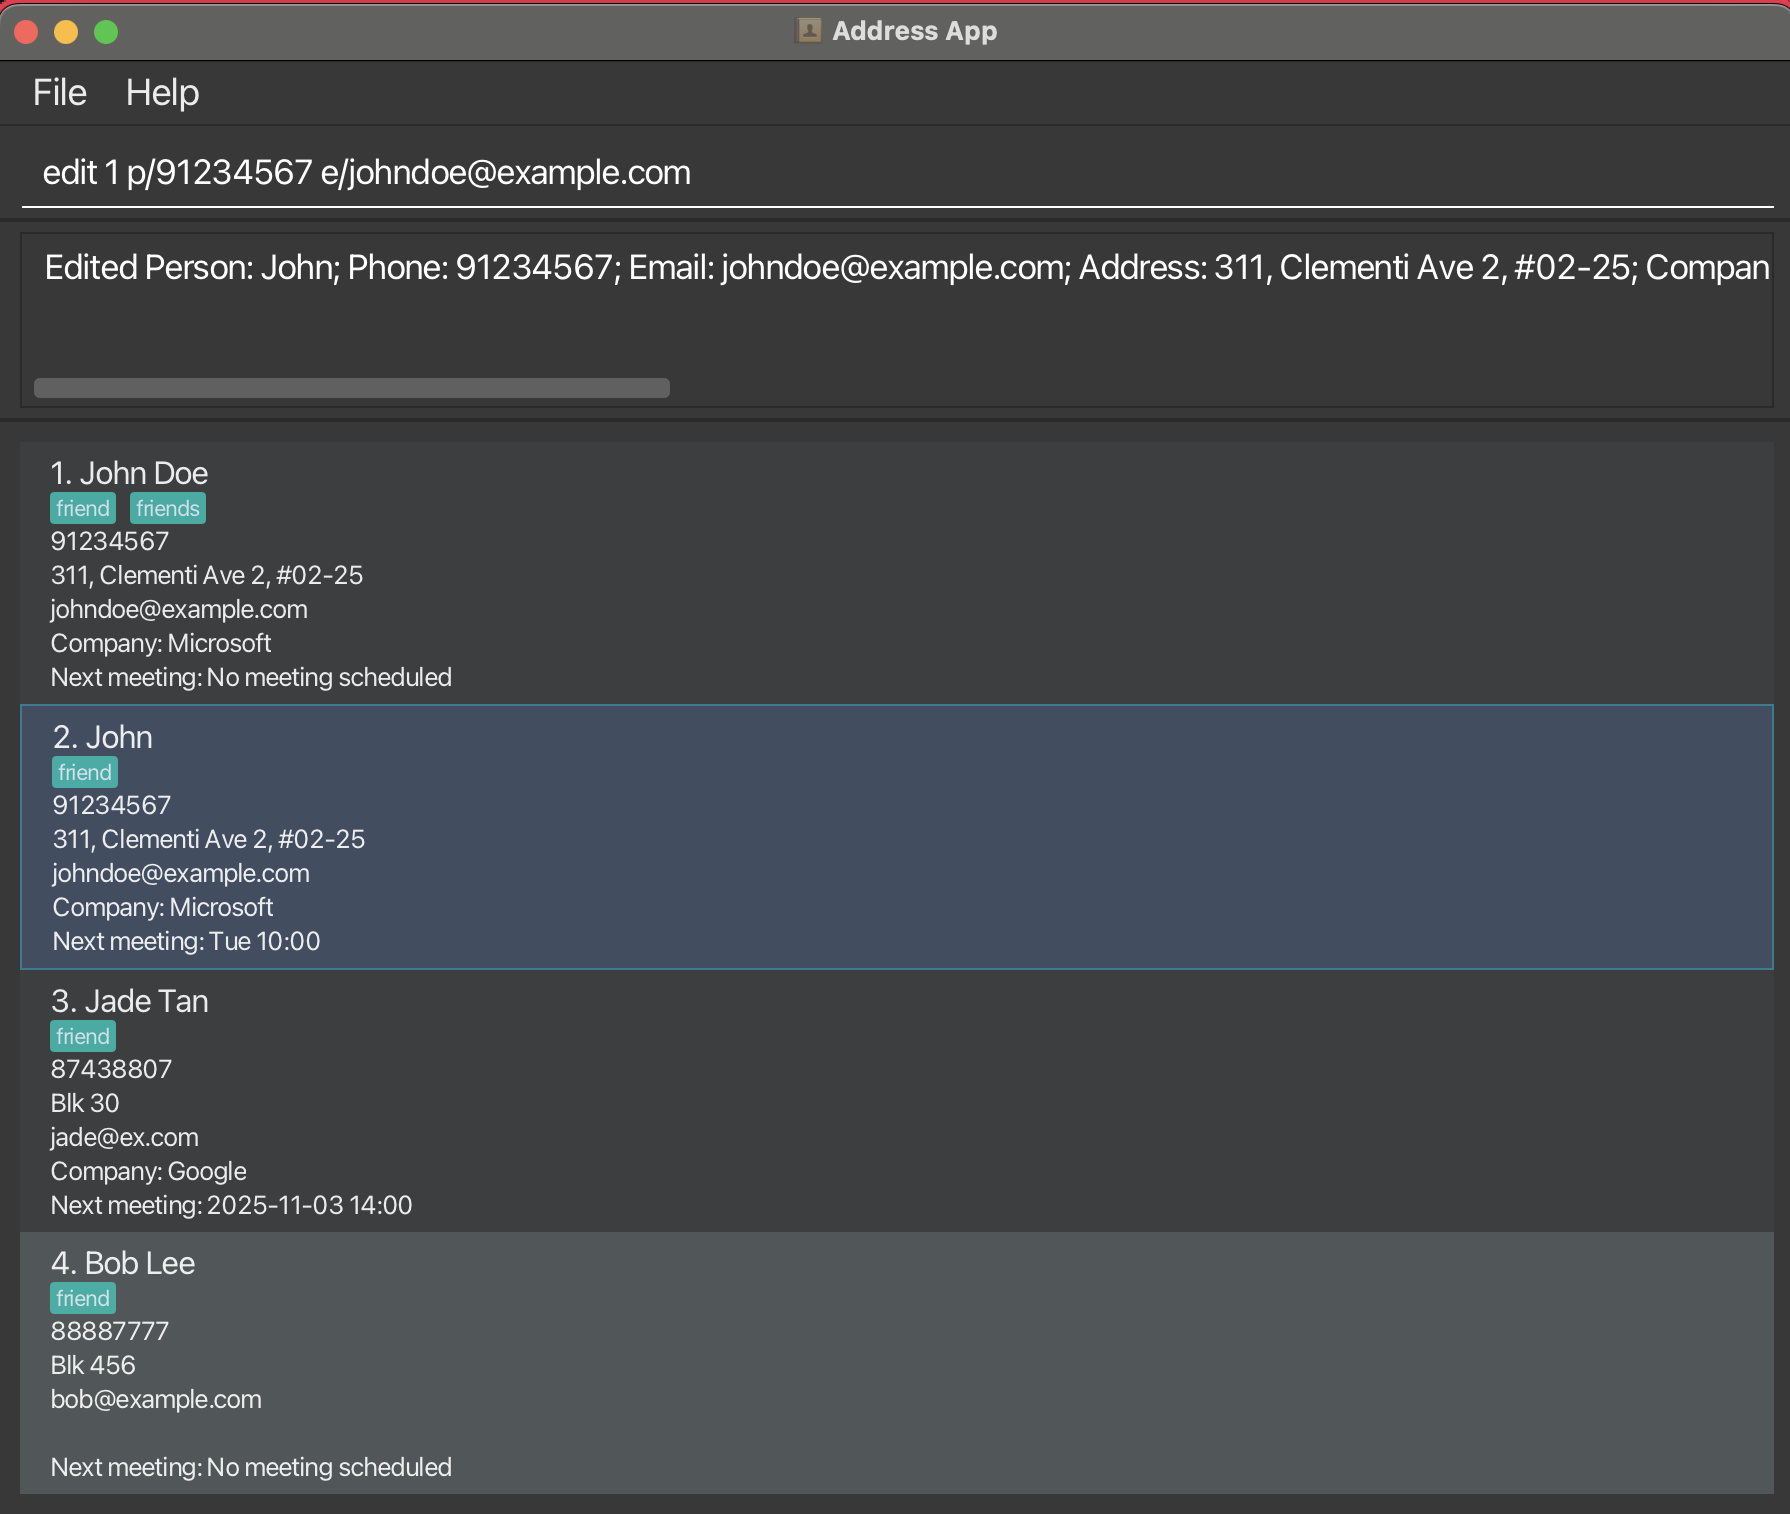Click the 'friends' tag on John Doe

tap(167, 507)
